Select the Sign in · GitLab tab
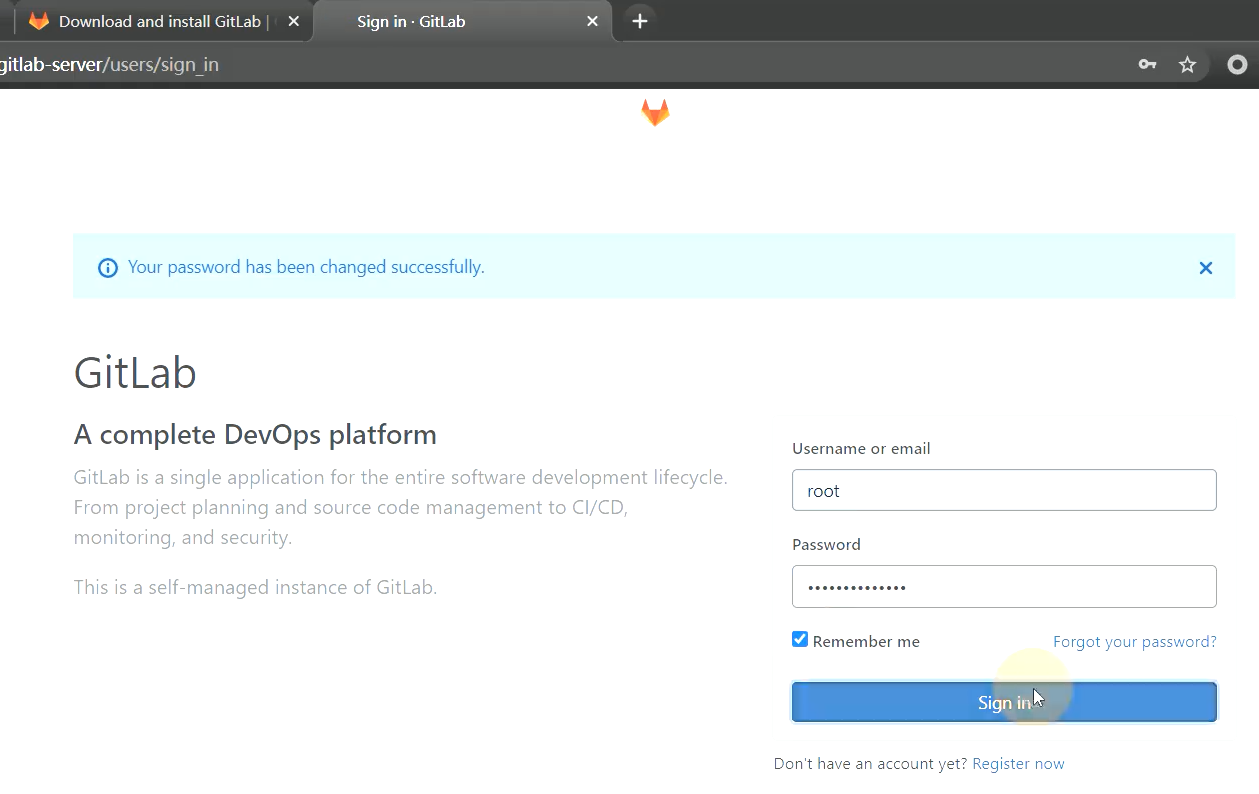Screen dimensions: 1259x794 point(411,21)
